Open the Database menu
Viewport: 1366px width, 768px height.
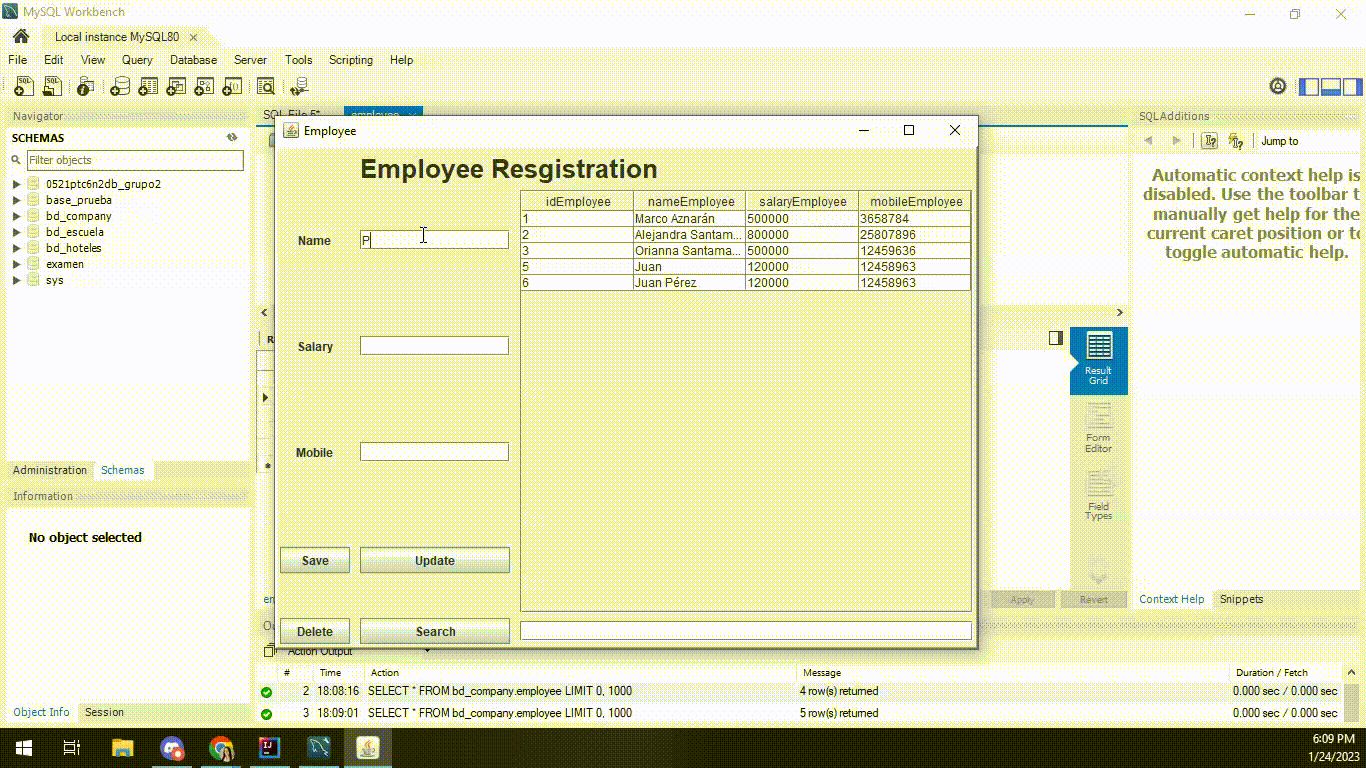click(x=193, y=60)
